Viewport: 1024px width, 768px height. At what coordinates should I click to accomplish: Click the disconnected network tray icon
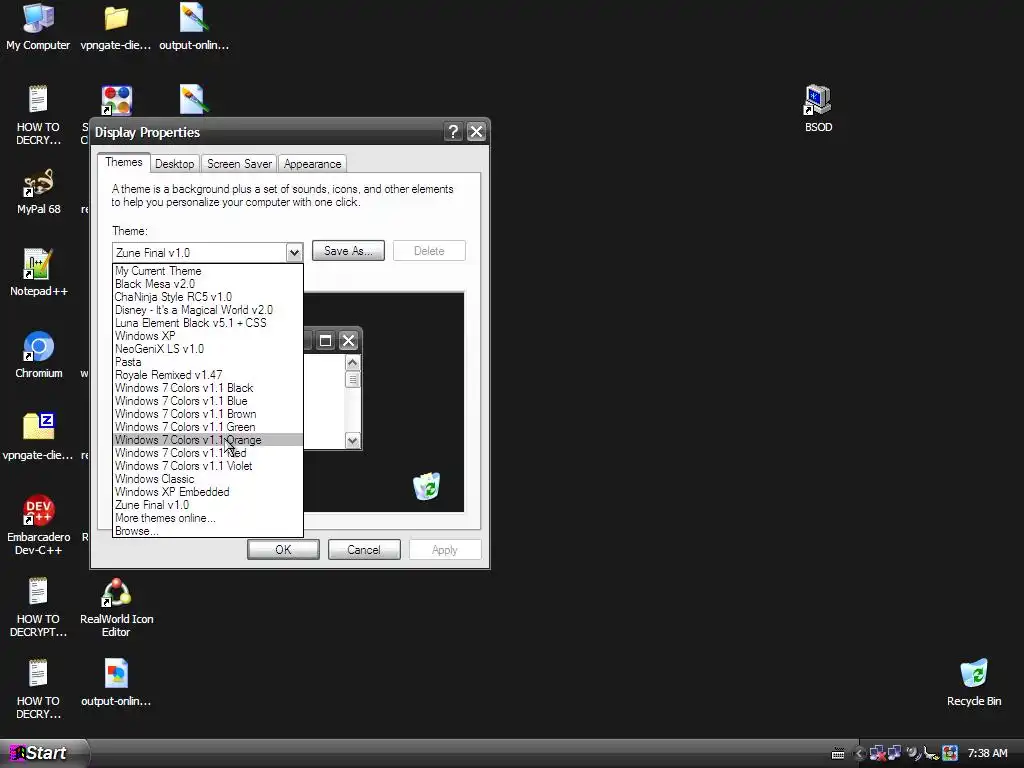pyautogui.click(x=876, y=754)
